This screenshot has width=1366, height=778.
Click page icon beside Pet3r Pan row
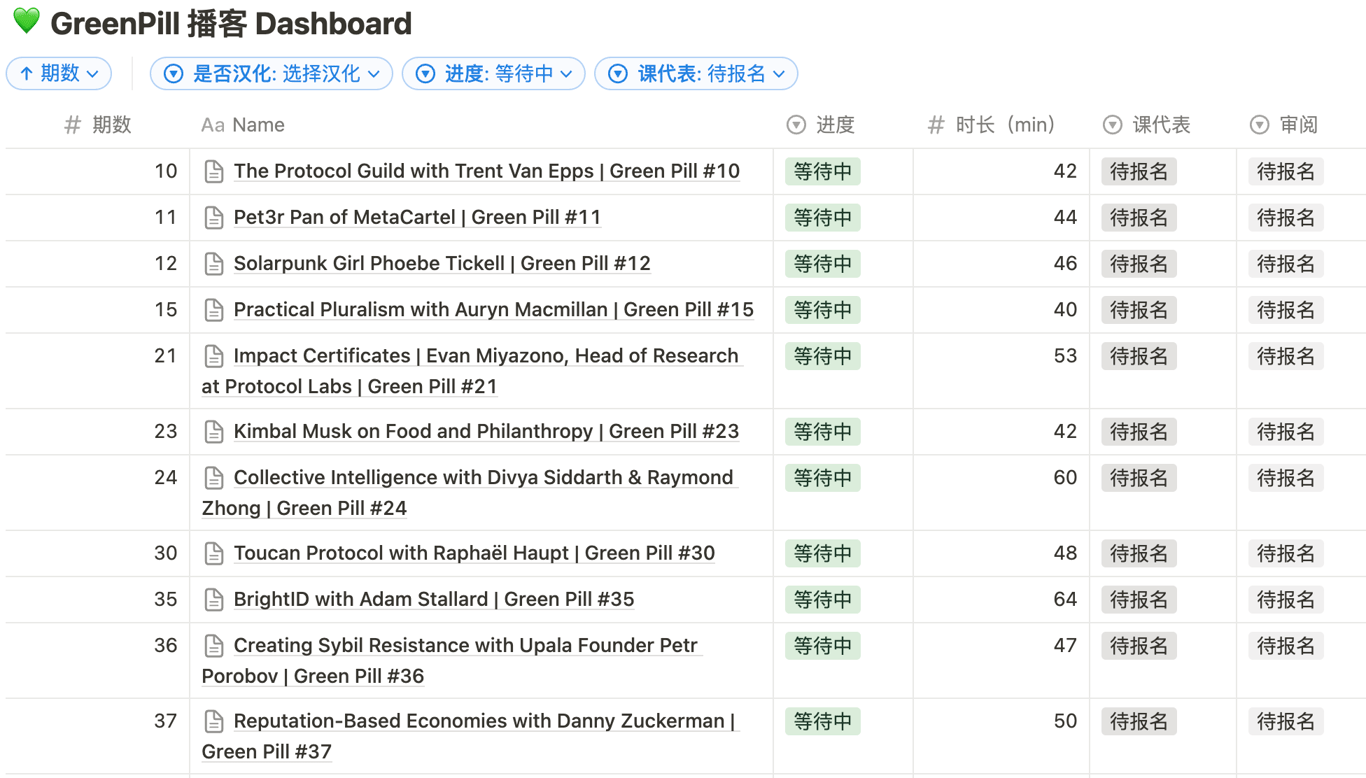click(214, 218)
